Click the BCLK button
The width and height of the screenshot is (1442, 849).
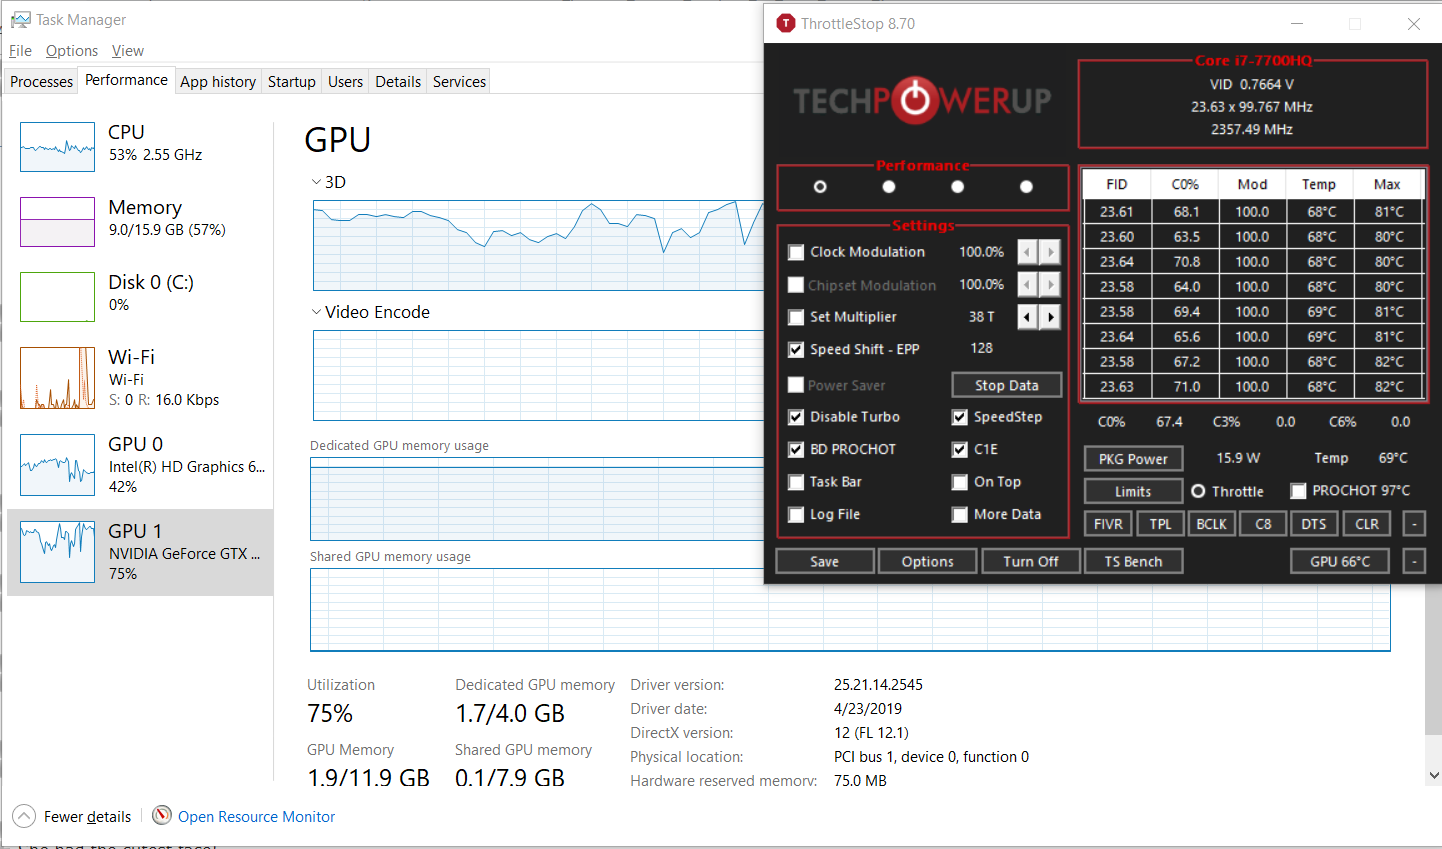pos(1212,524)
